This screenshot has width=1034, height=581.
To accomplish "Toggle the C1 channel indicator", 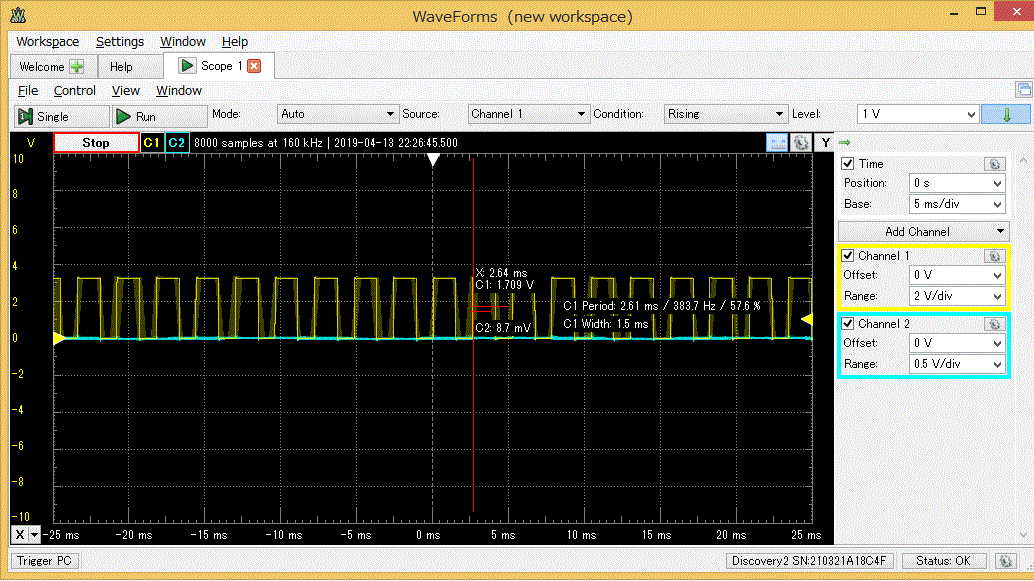I will pyautogui.click(x=152, y=142).
